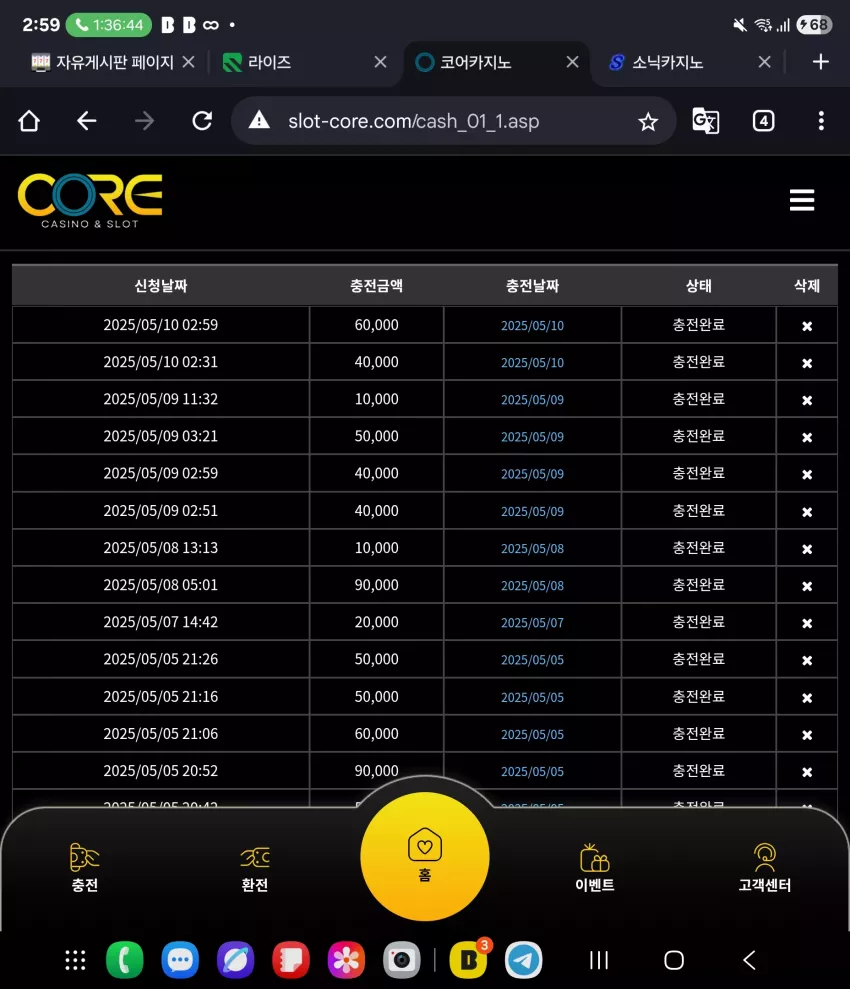Viewport: 850px width, 989px height.
Task: Open the hamburger menu icon
Action: pos(801,200)
